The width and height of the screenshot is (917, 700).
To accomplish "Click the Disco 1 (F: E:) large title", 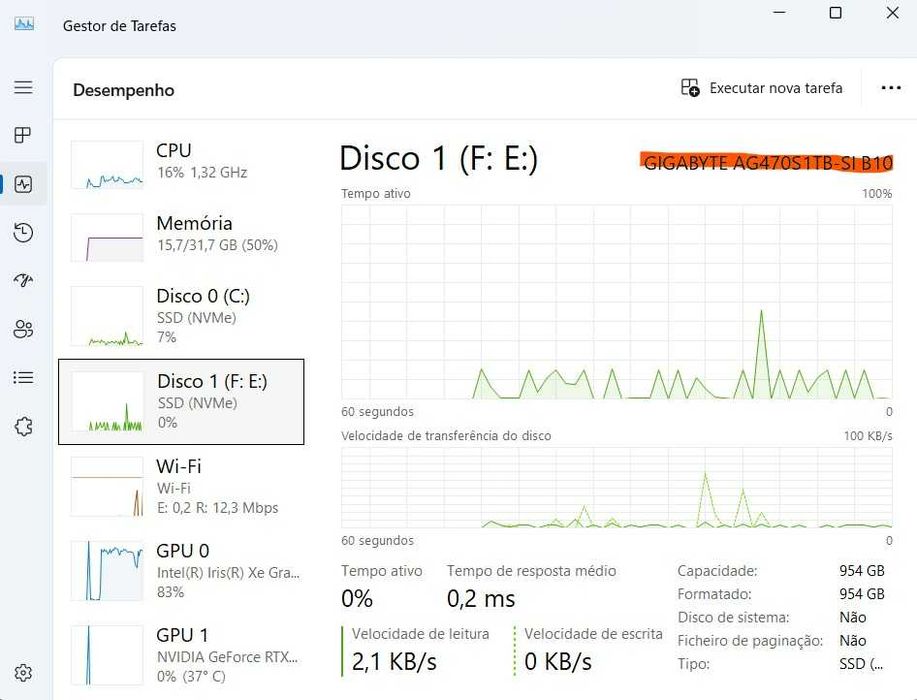I will click(x=439, y=158).
